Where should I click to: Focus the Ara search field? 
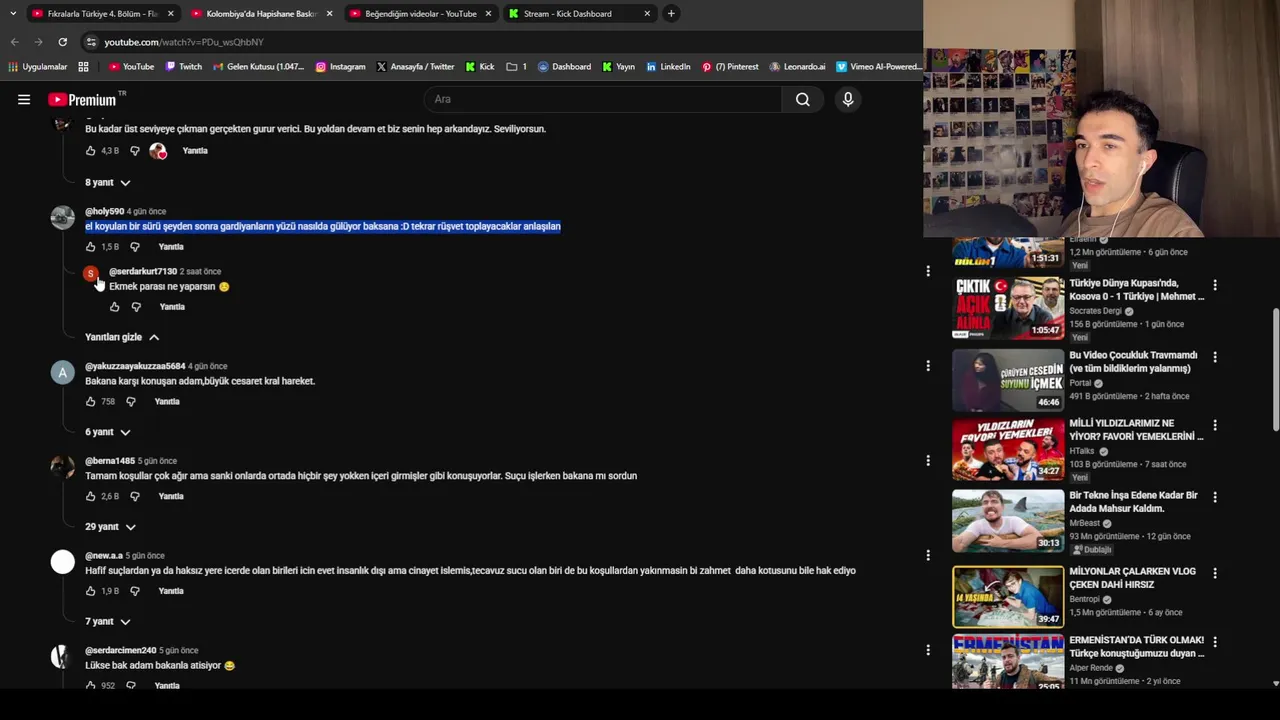(x=603, y=99)
